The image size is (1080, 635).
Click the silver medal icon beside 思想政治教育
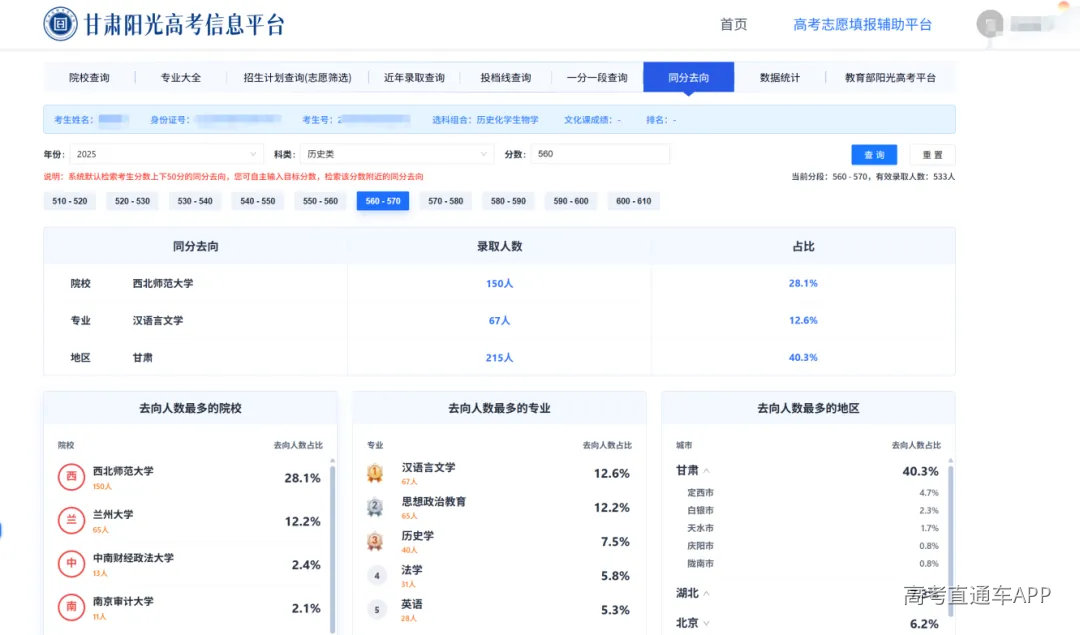coord(375,508)
